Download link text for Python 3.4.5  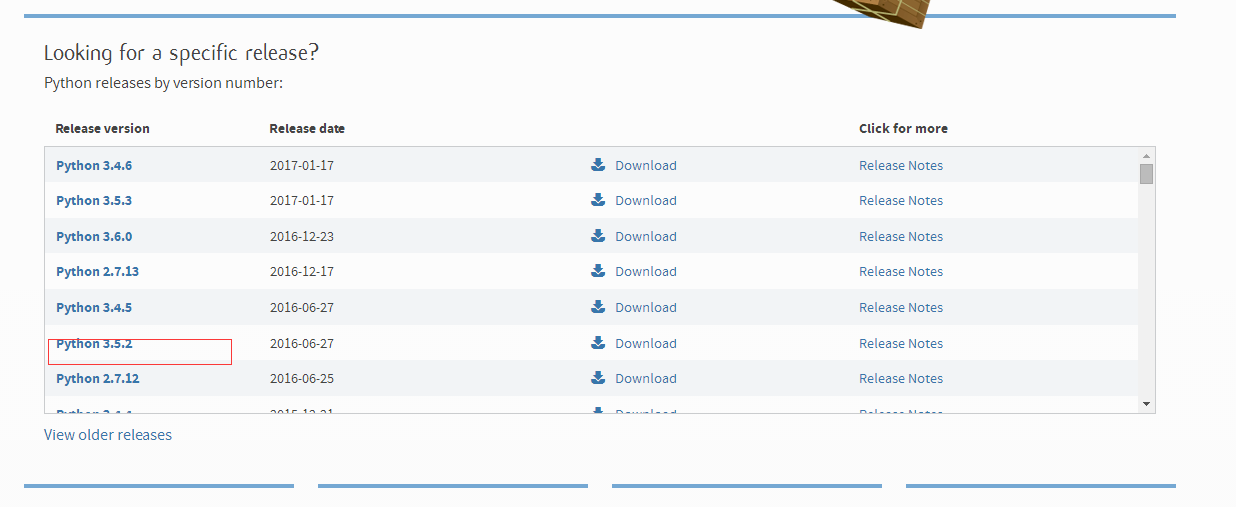pos(646,308)
